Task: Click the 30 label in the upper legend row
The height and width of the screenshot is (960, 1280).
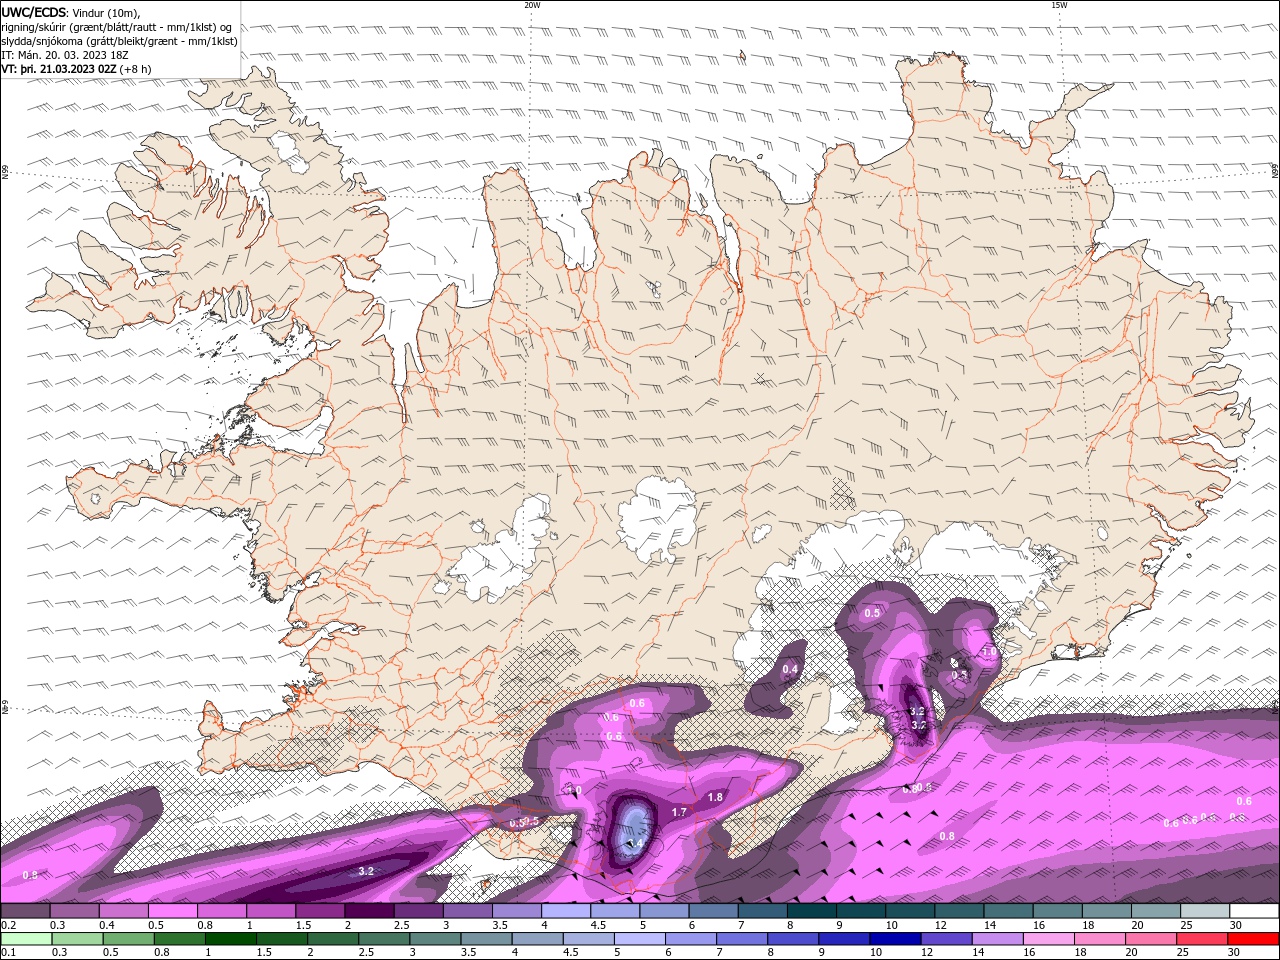Action: [x=1236, y=925]
